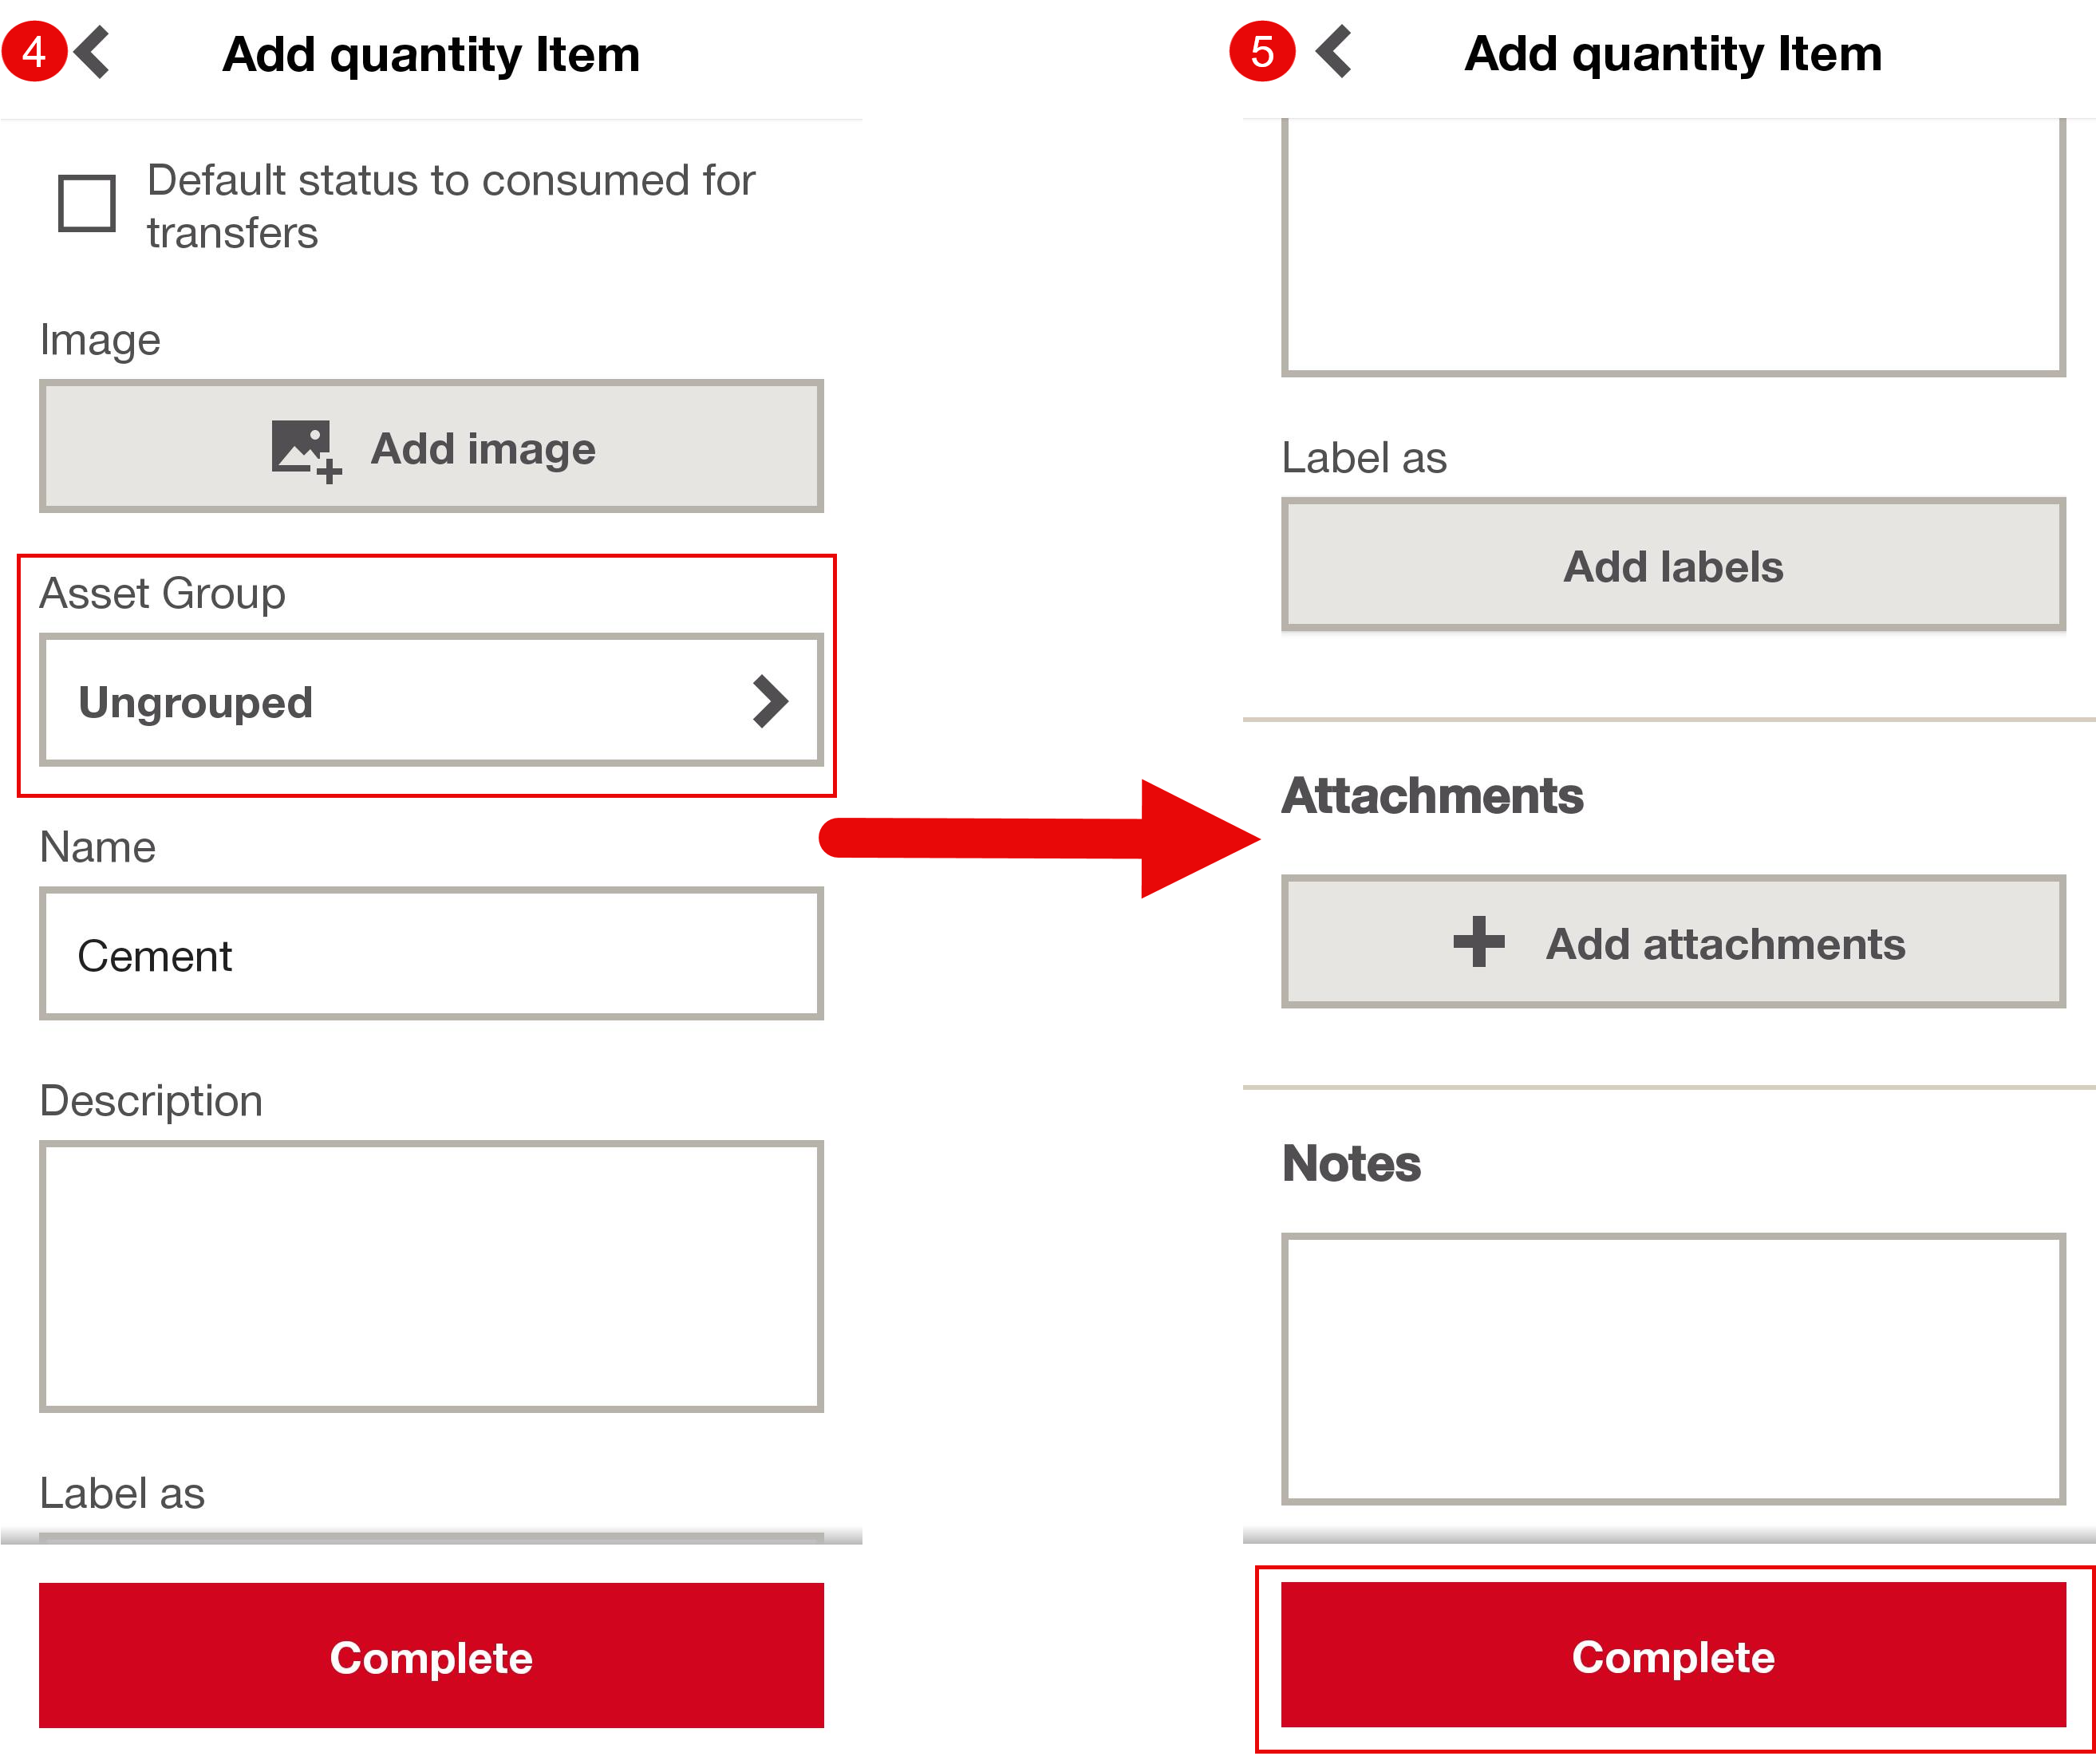Tap the red step 5 badge
Viewport: 2096px width, 1764px height.
(1261, 52)
